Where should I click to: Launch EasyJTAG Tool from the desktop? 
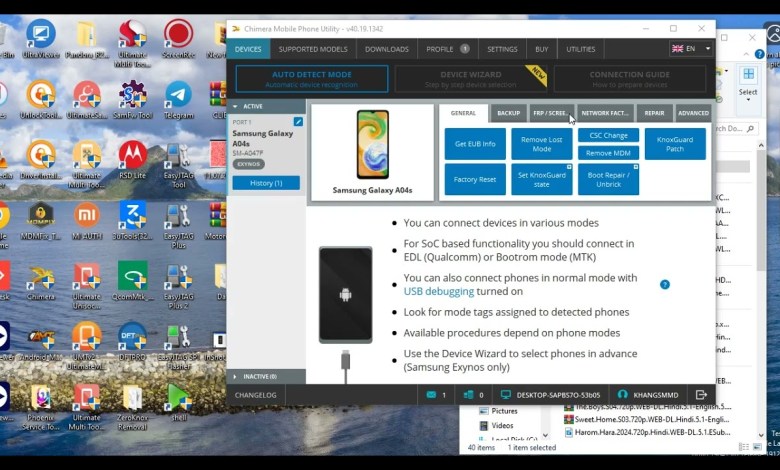(179, 165)
